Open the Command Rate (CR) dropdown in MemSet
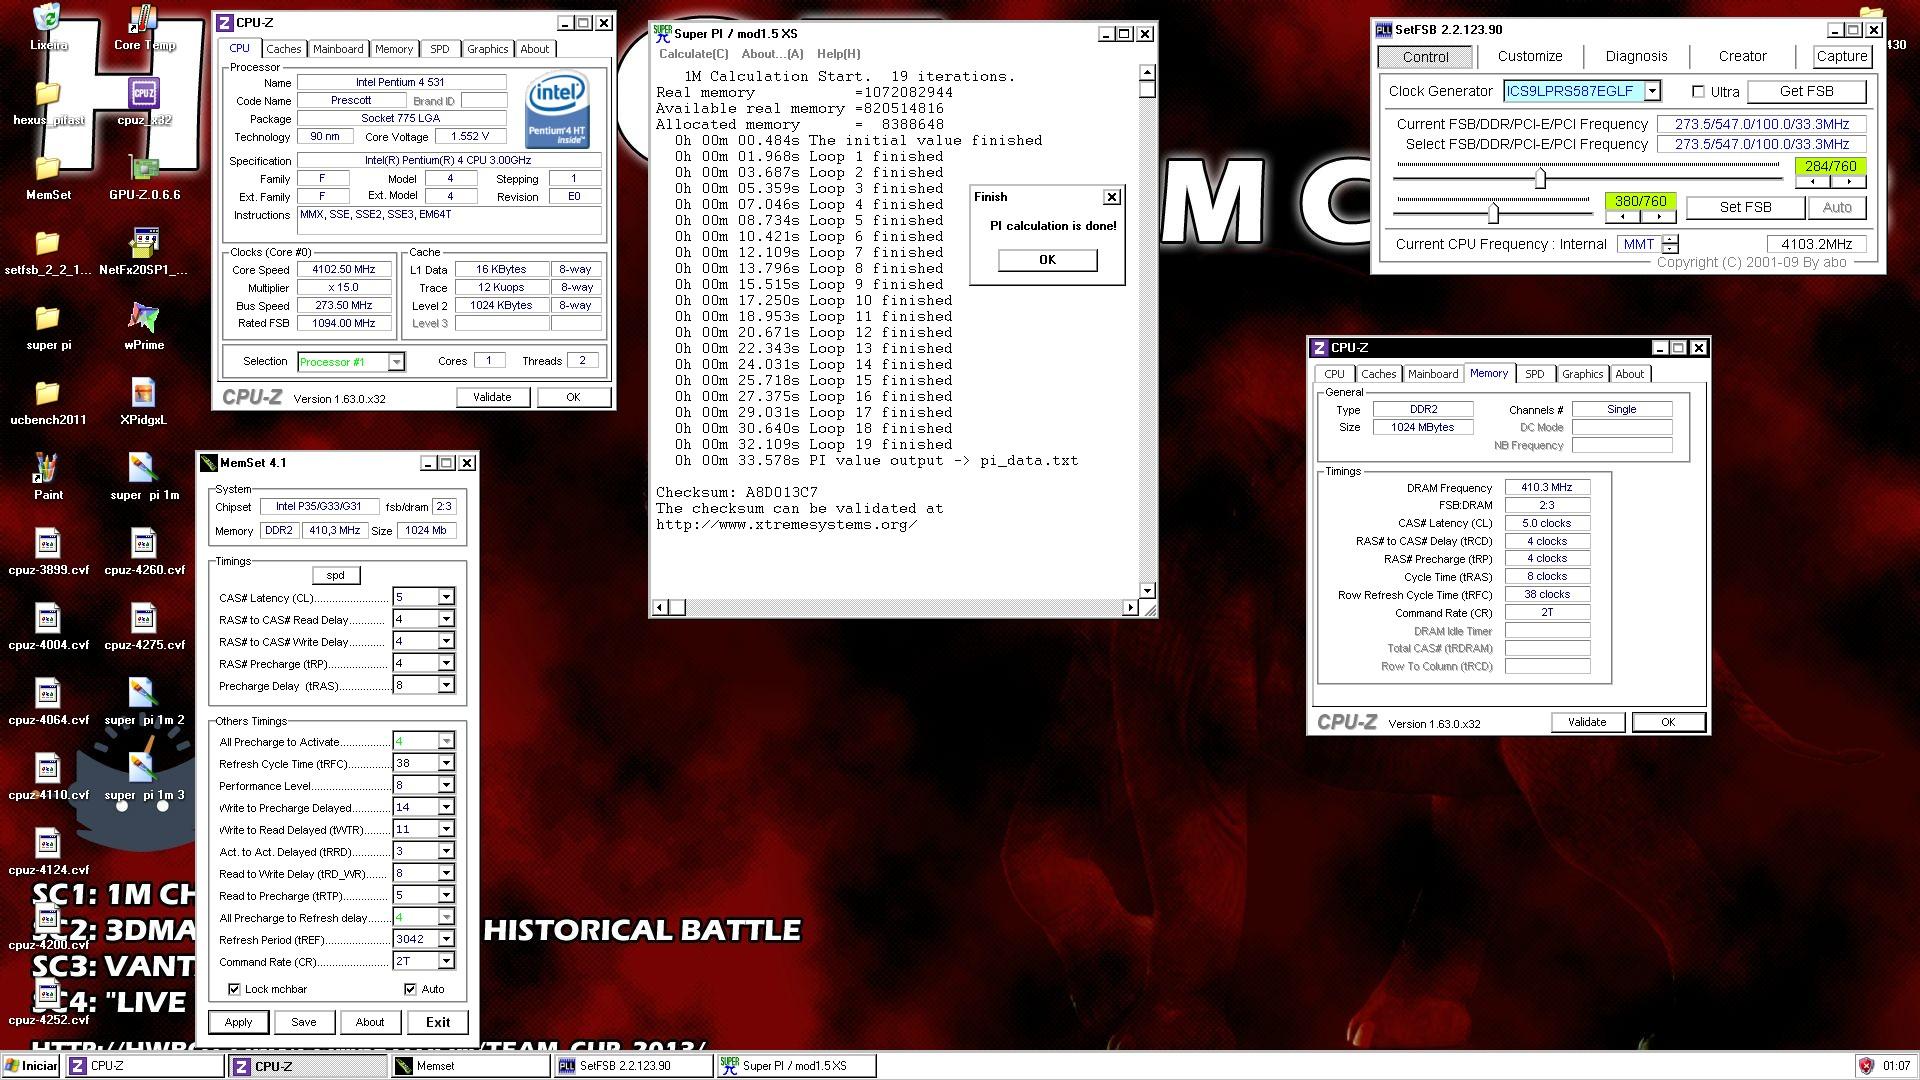 [446, 961]
